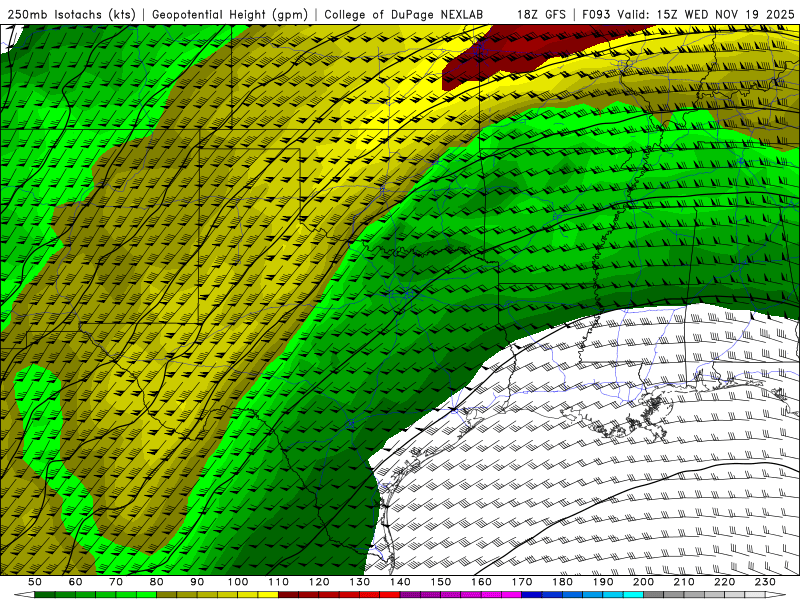800x600 pixels.
Task: Click the "50" value on the color scale
Action: [x=35, y=582]
